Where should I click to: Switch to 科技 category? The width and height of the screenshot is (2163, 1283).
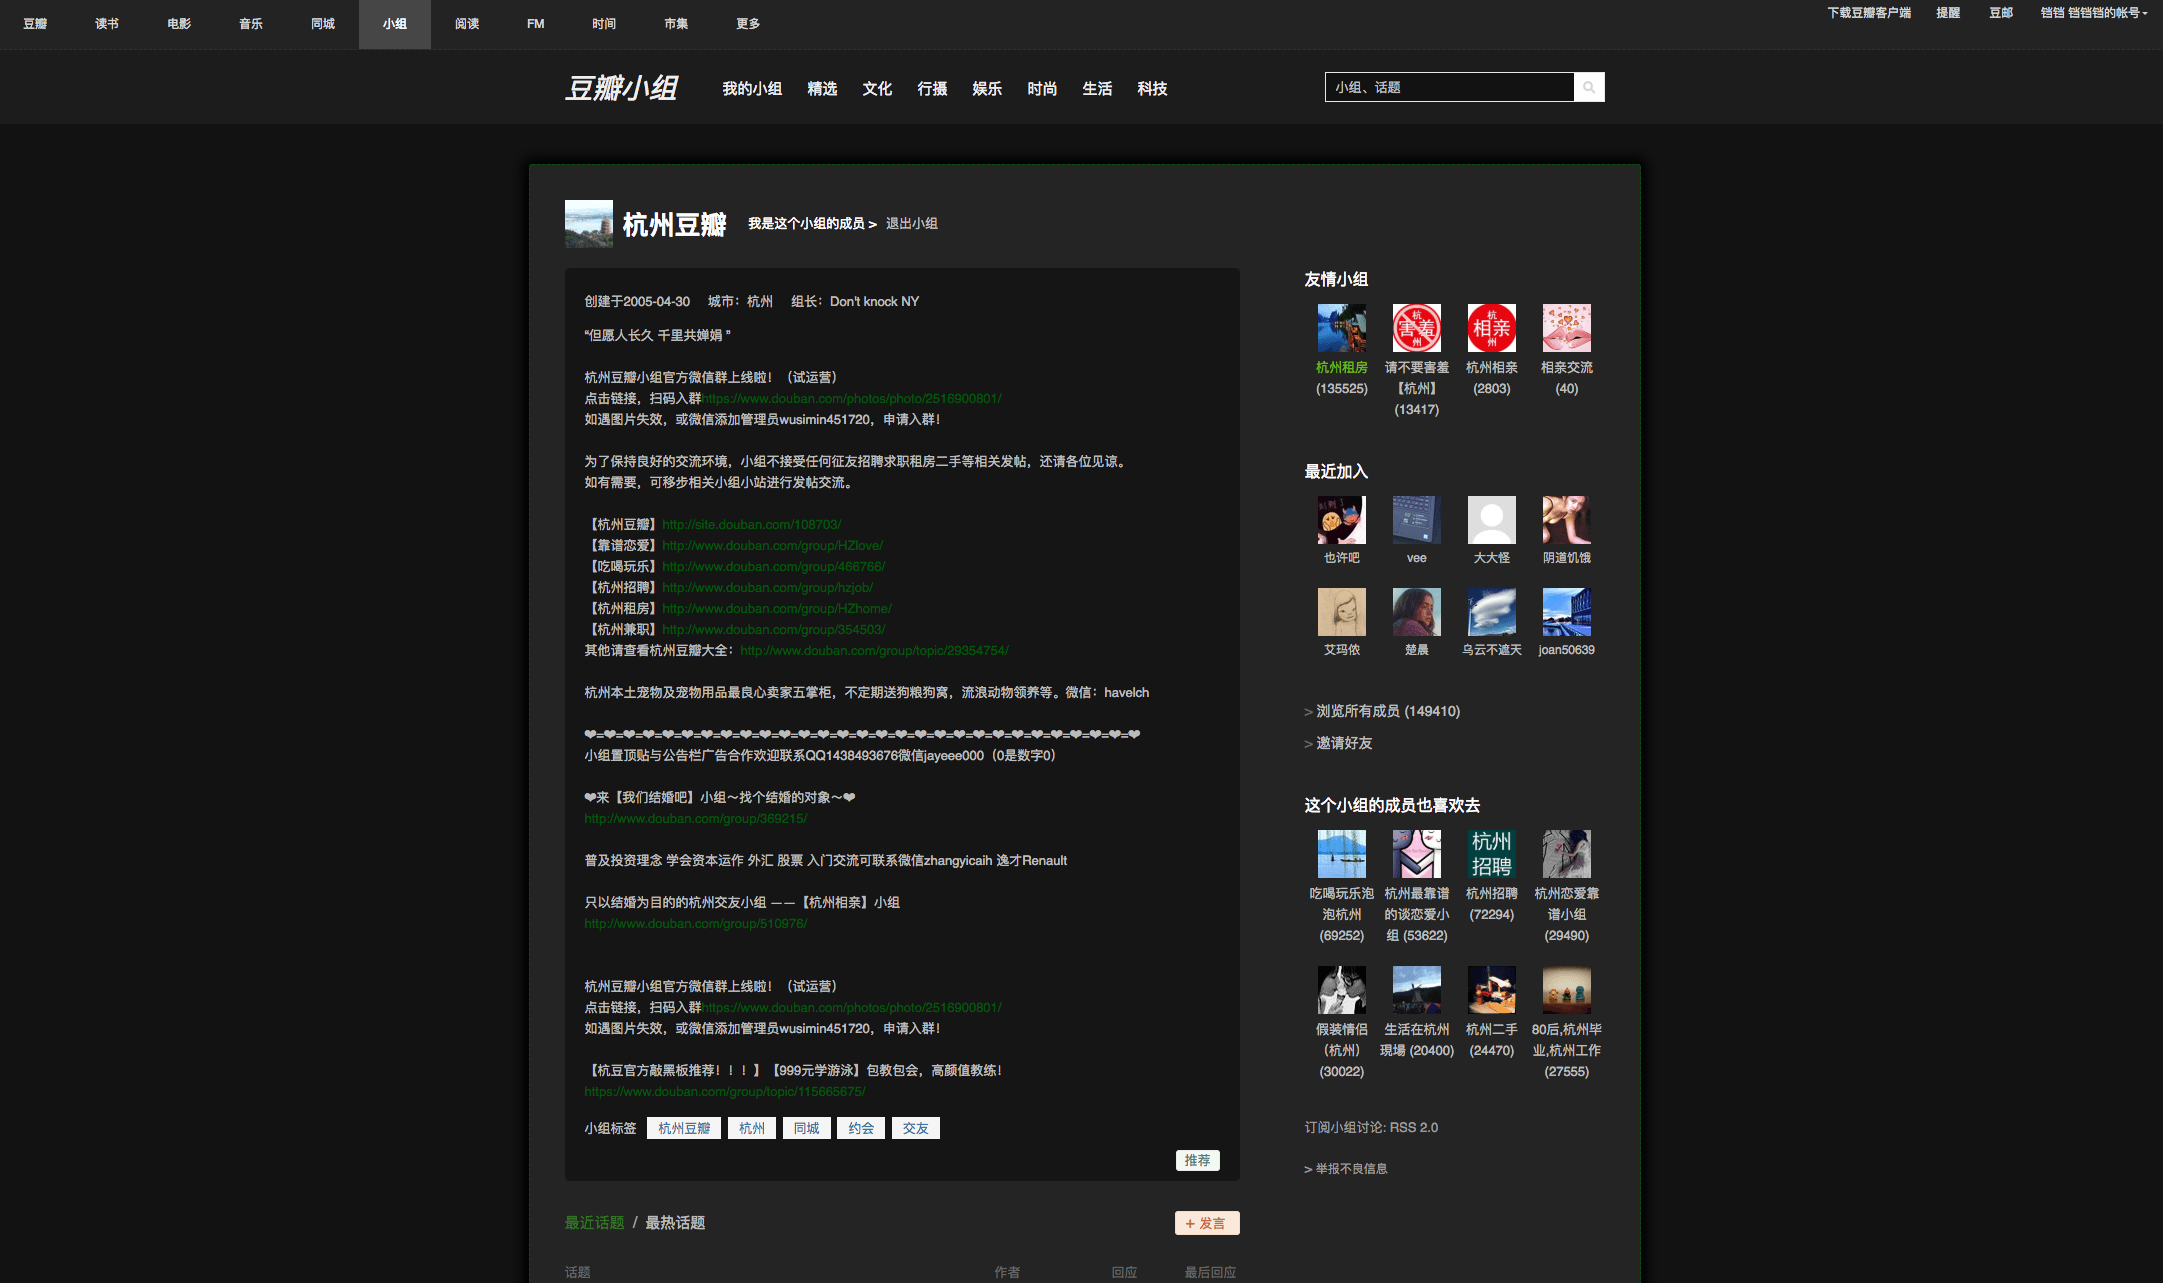pyautogui.click(x=1152, y=89)
